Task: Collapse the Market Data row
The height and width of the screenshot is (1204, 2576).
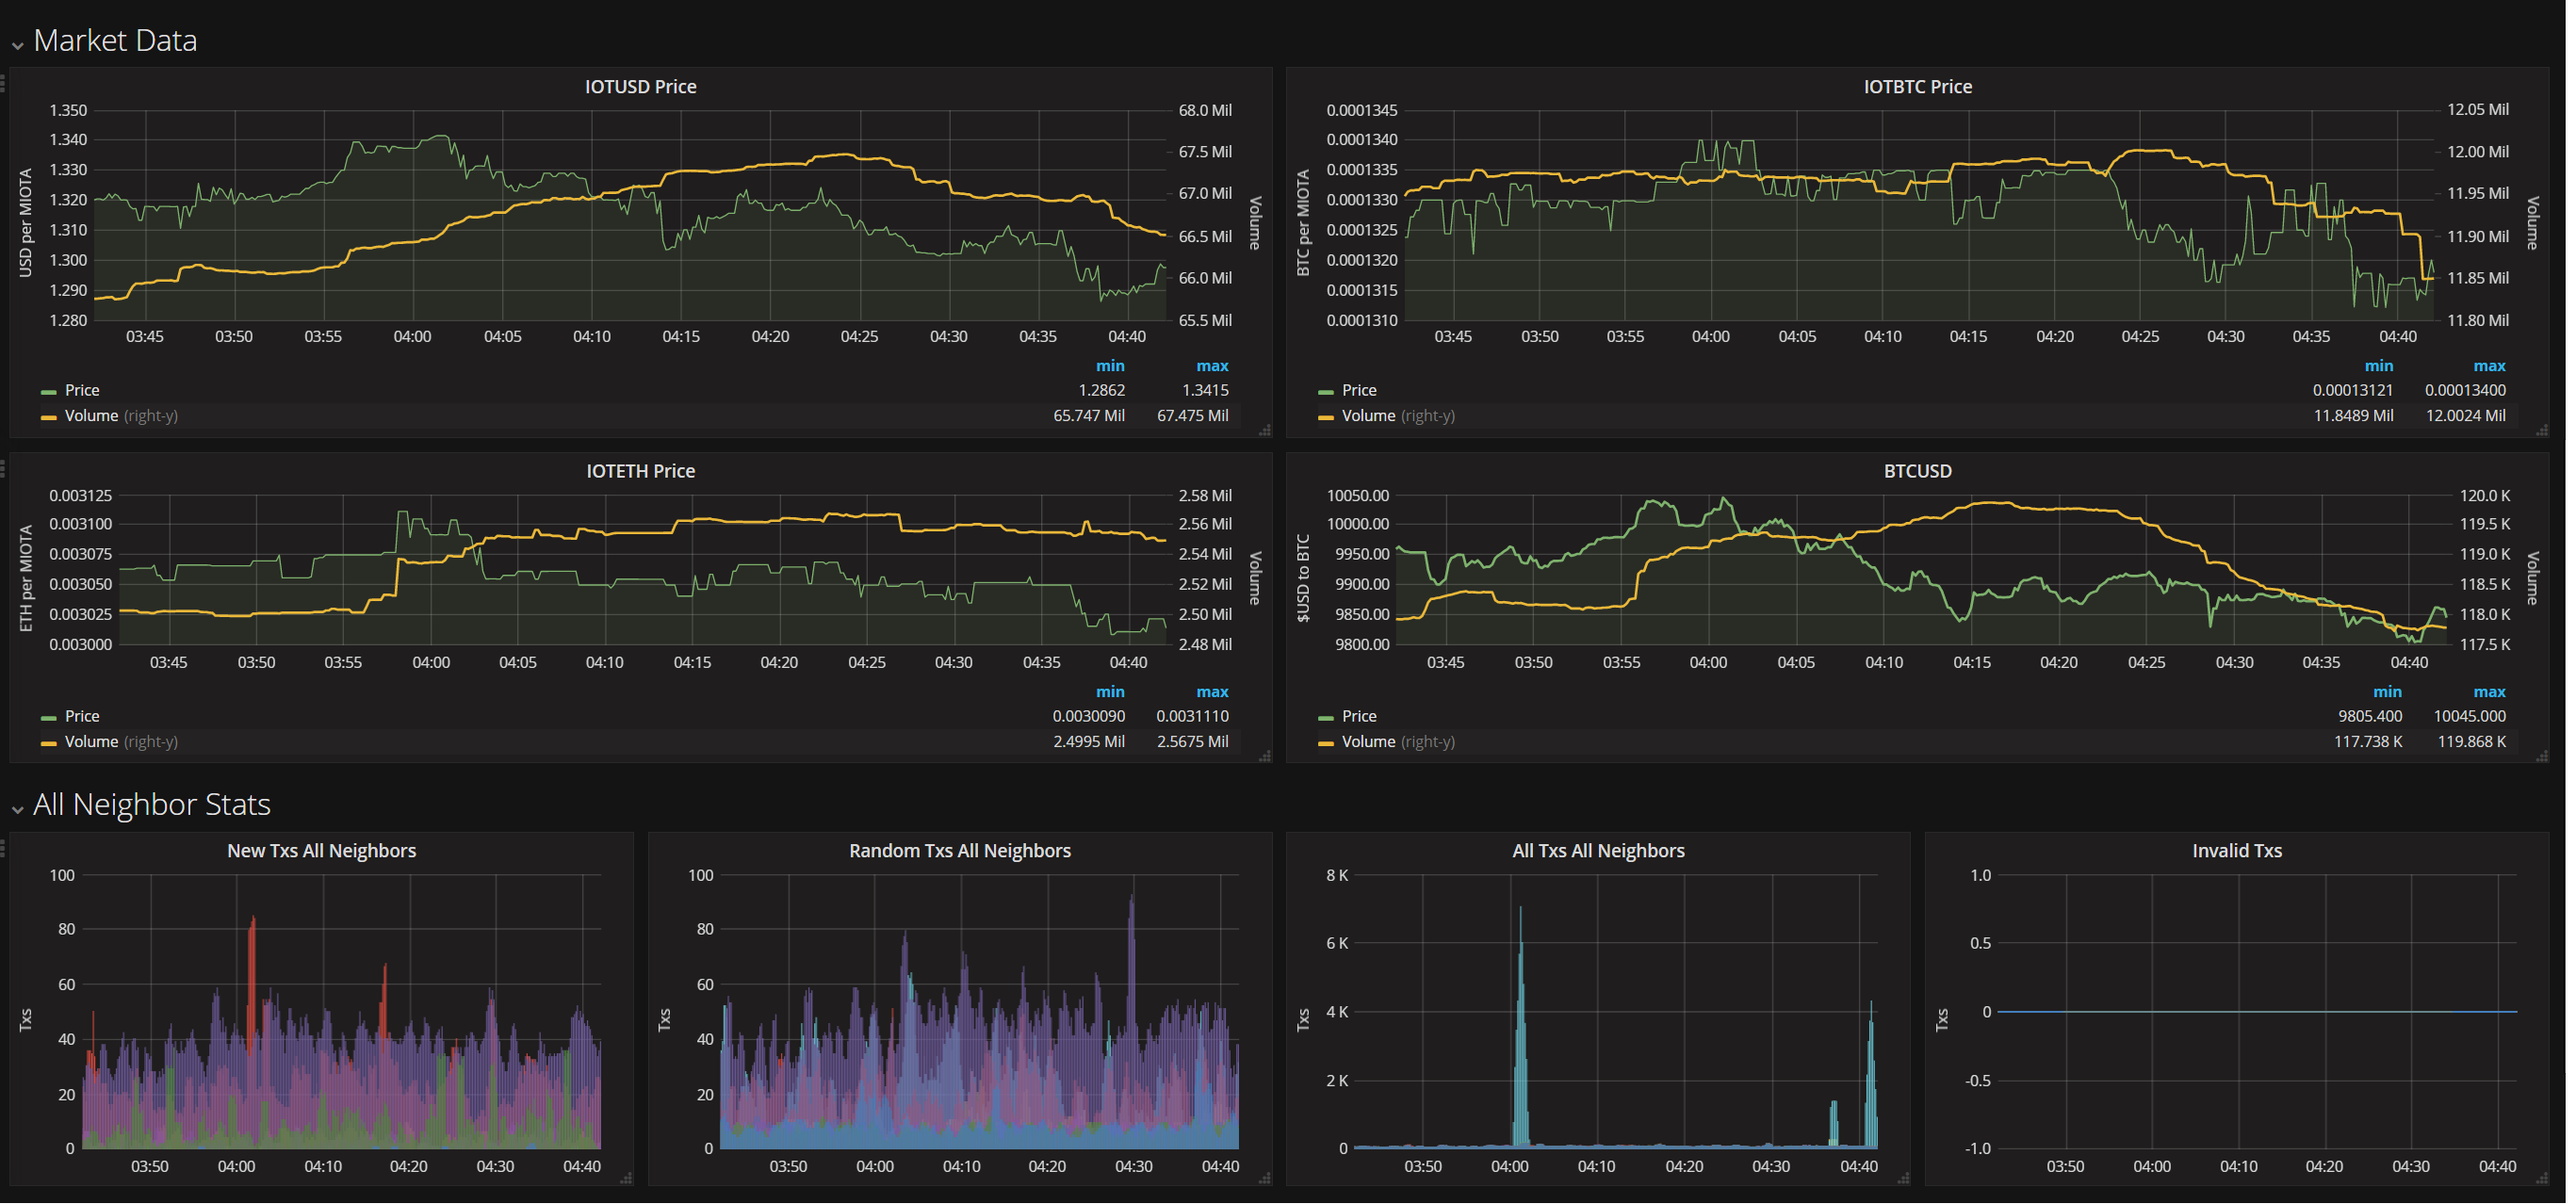Action: coord(114,41)
